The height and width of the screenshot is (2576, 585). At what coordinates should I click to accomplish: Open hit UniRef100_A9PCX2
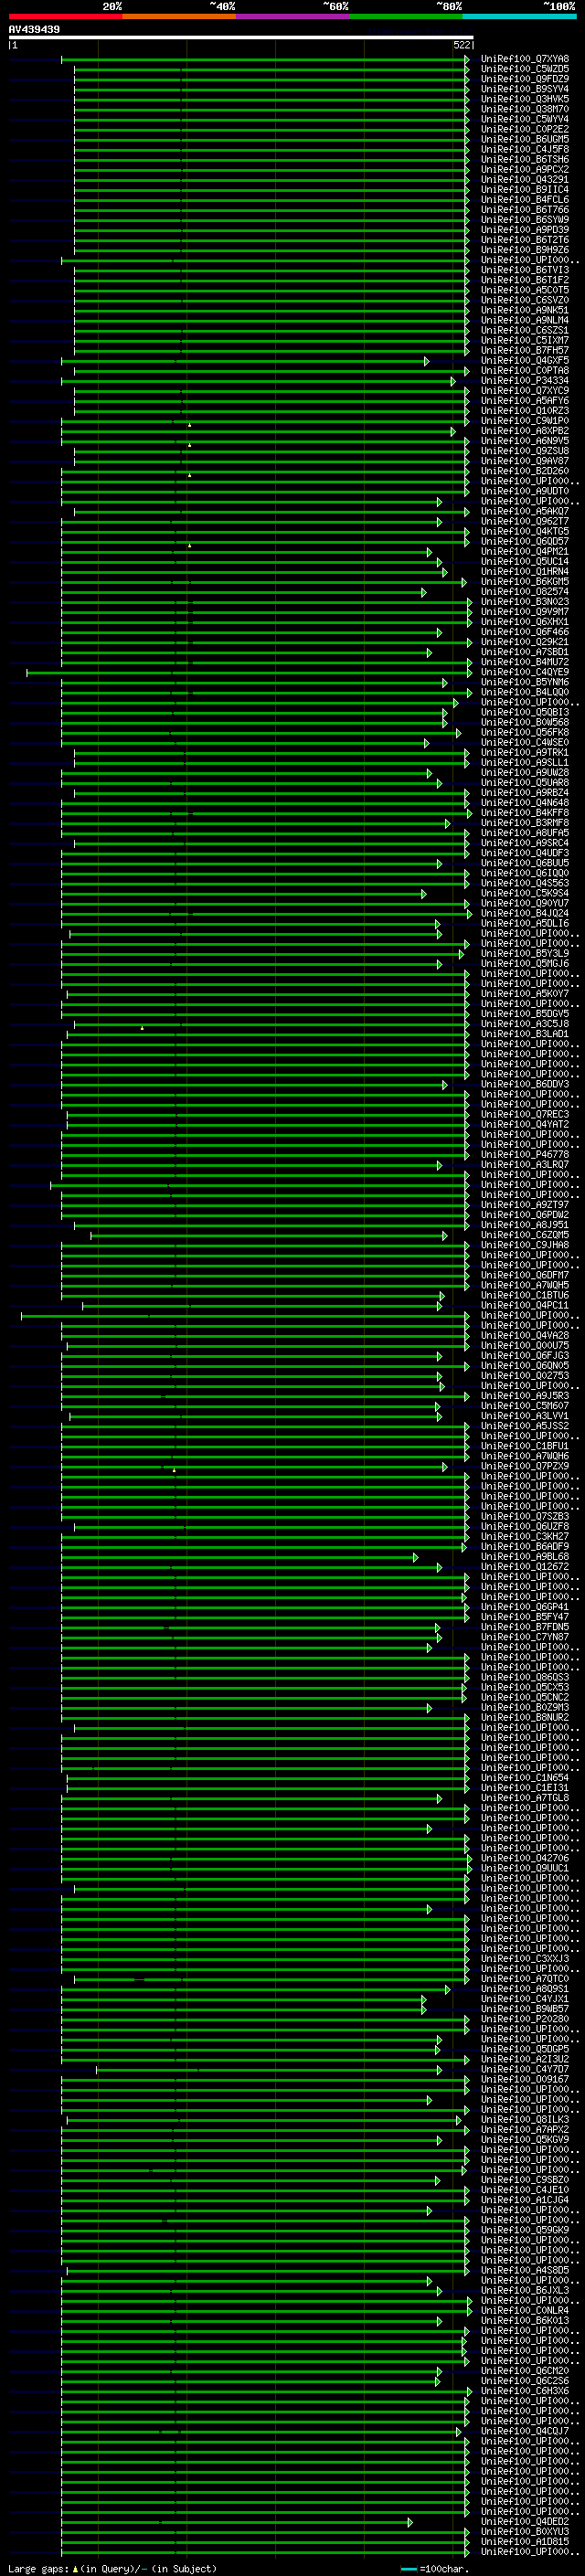point(525,170)
